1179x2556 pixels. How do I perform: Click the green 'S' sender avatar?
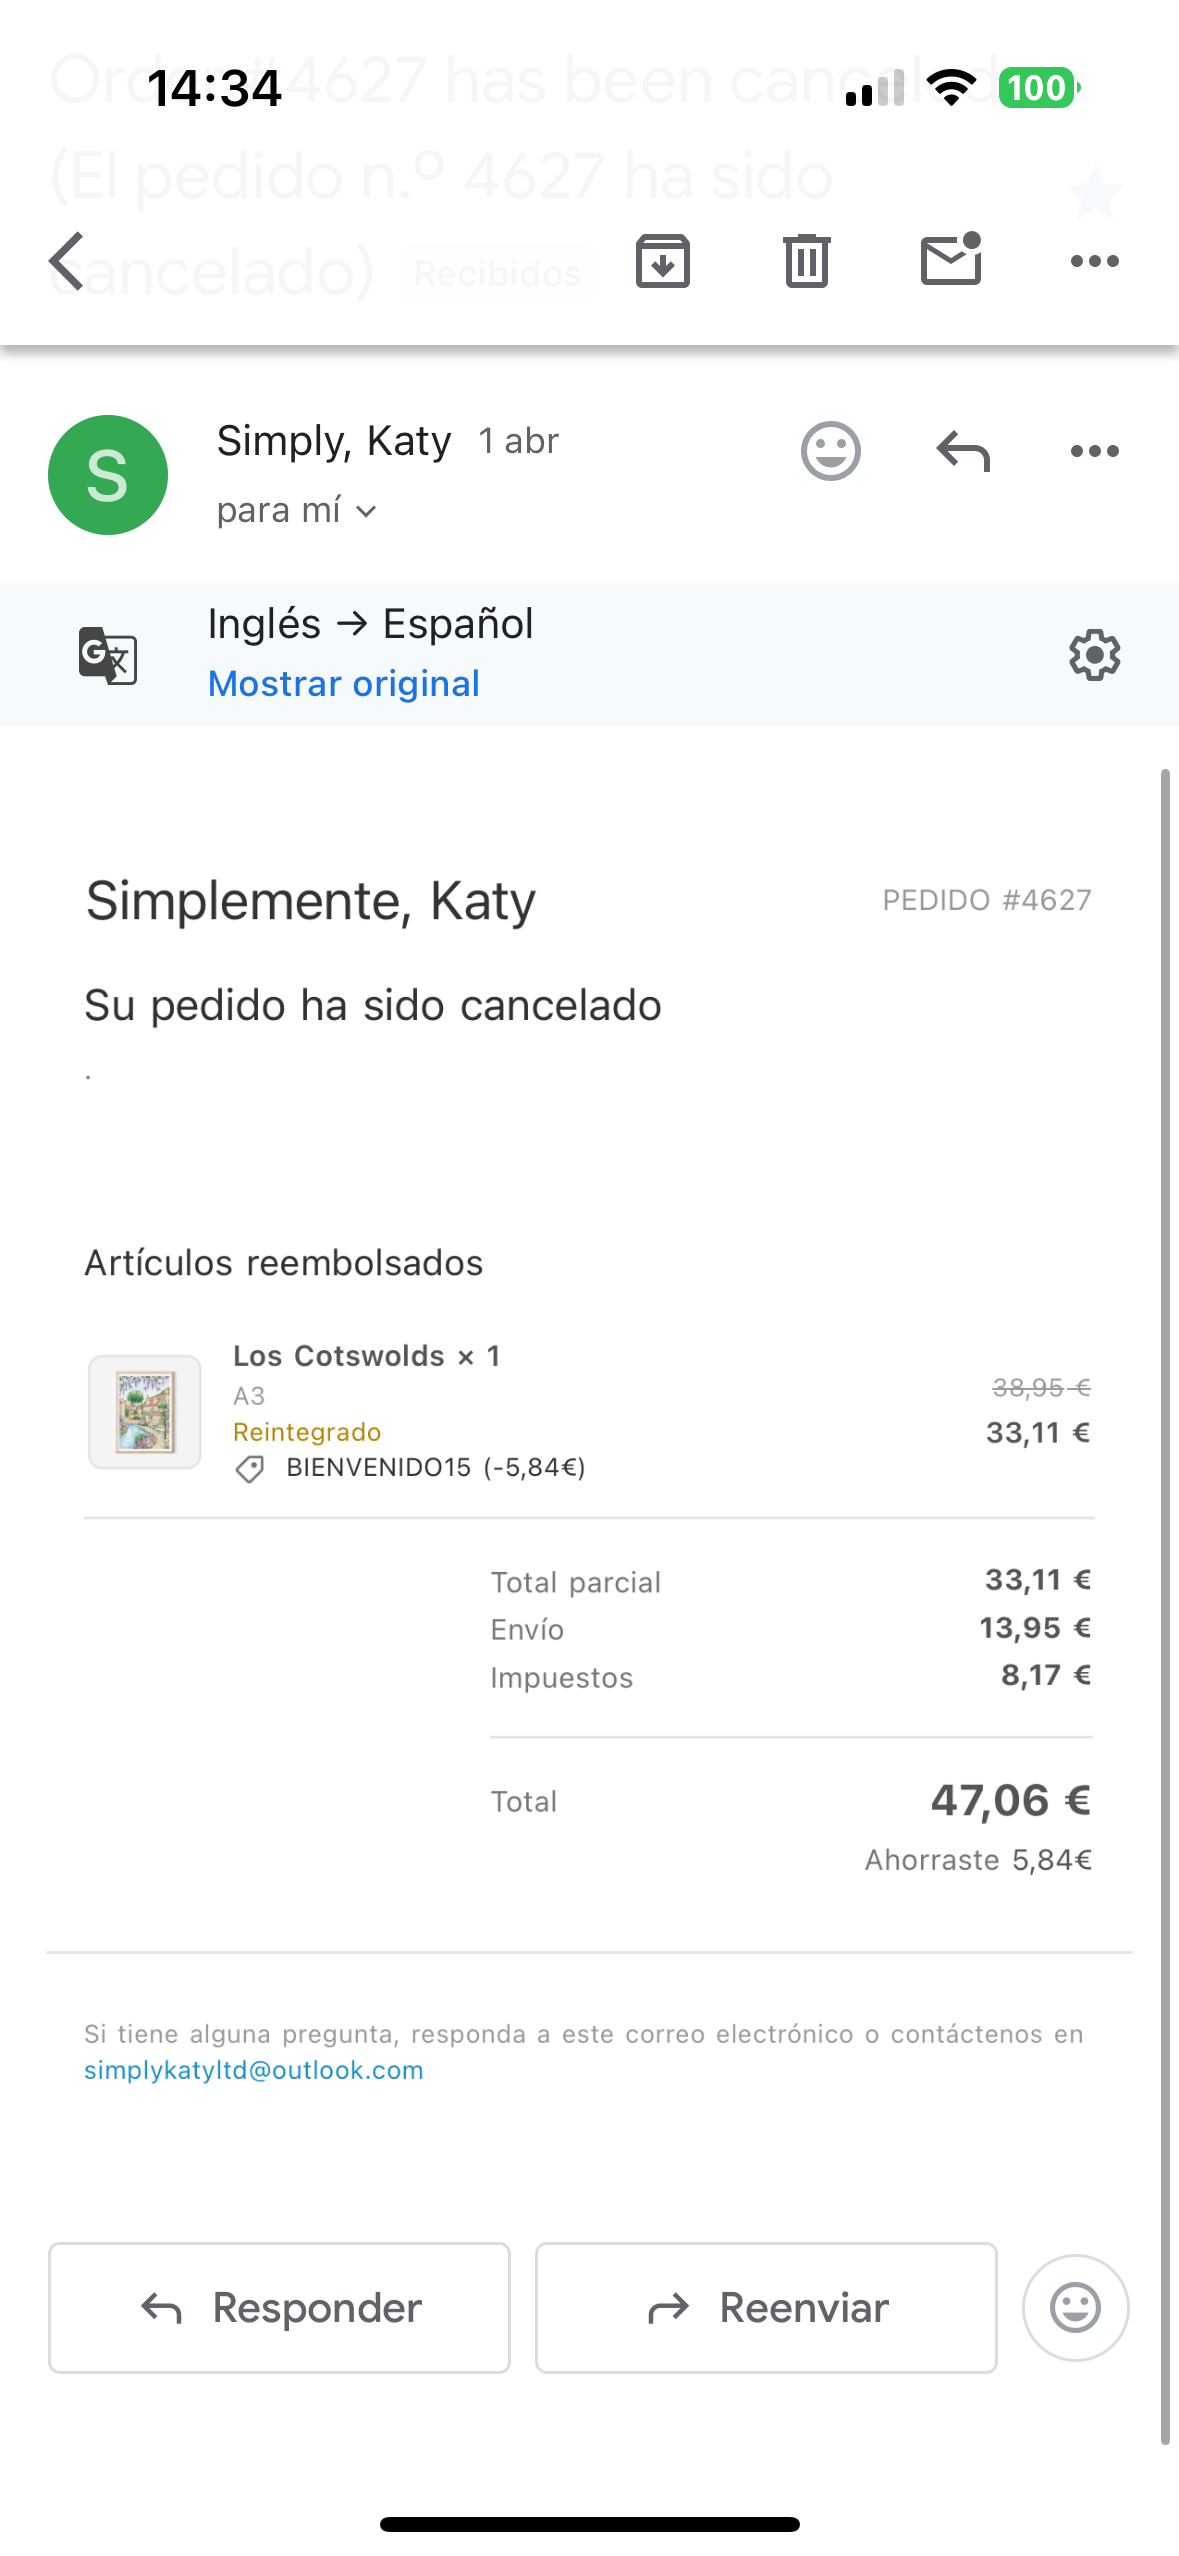tap(108, 475)
